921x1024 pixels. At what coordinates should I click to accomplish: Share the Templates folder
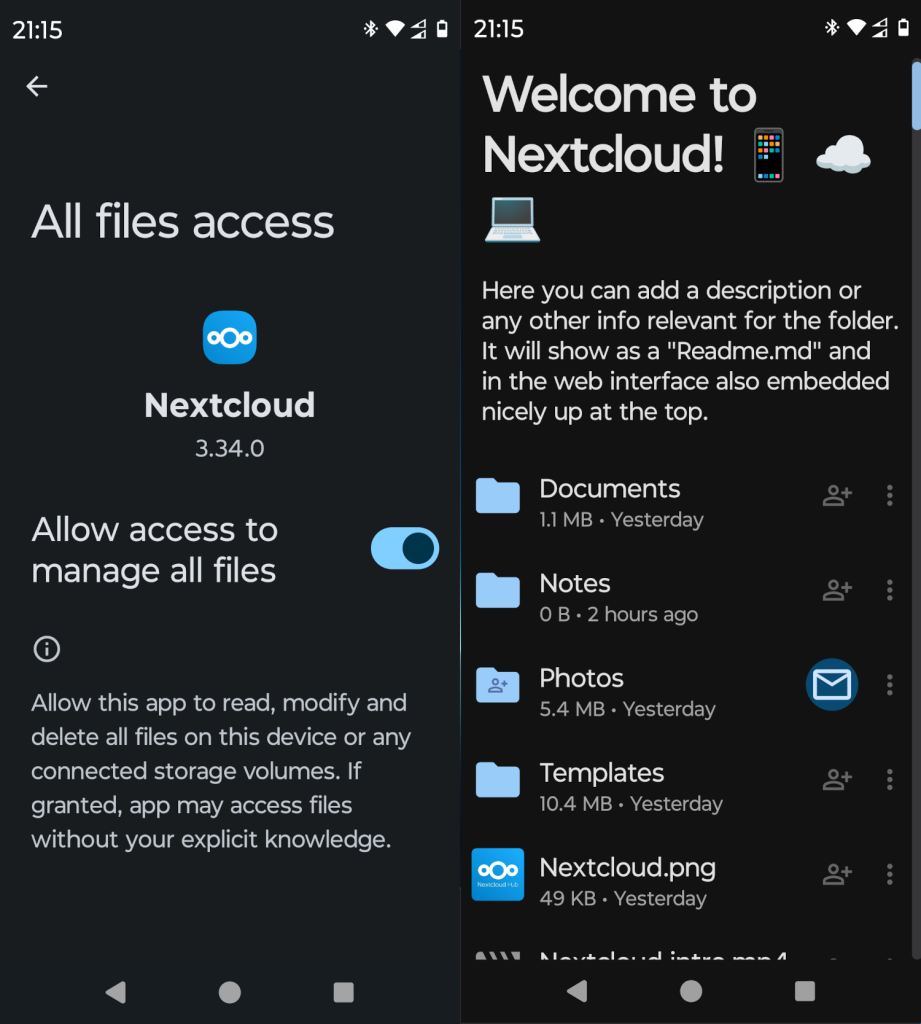tap(836, 779)
